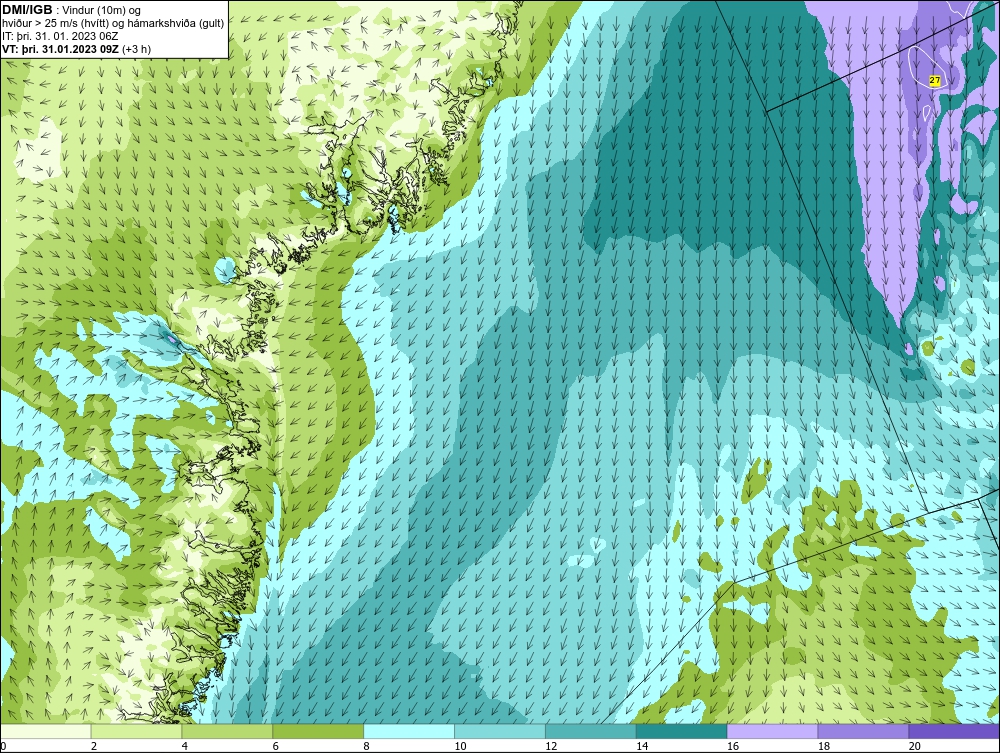Click the scale label '20'
Image resolution: width=1000 pixels, height=753 pixels.
tap(915, 746)
